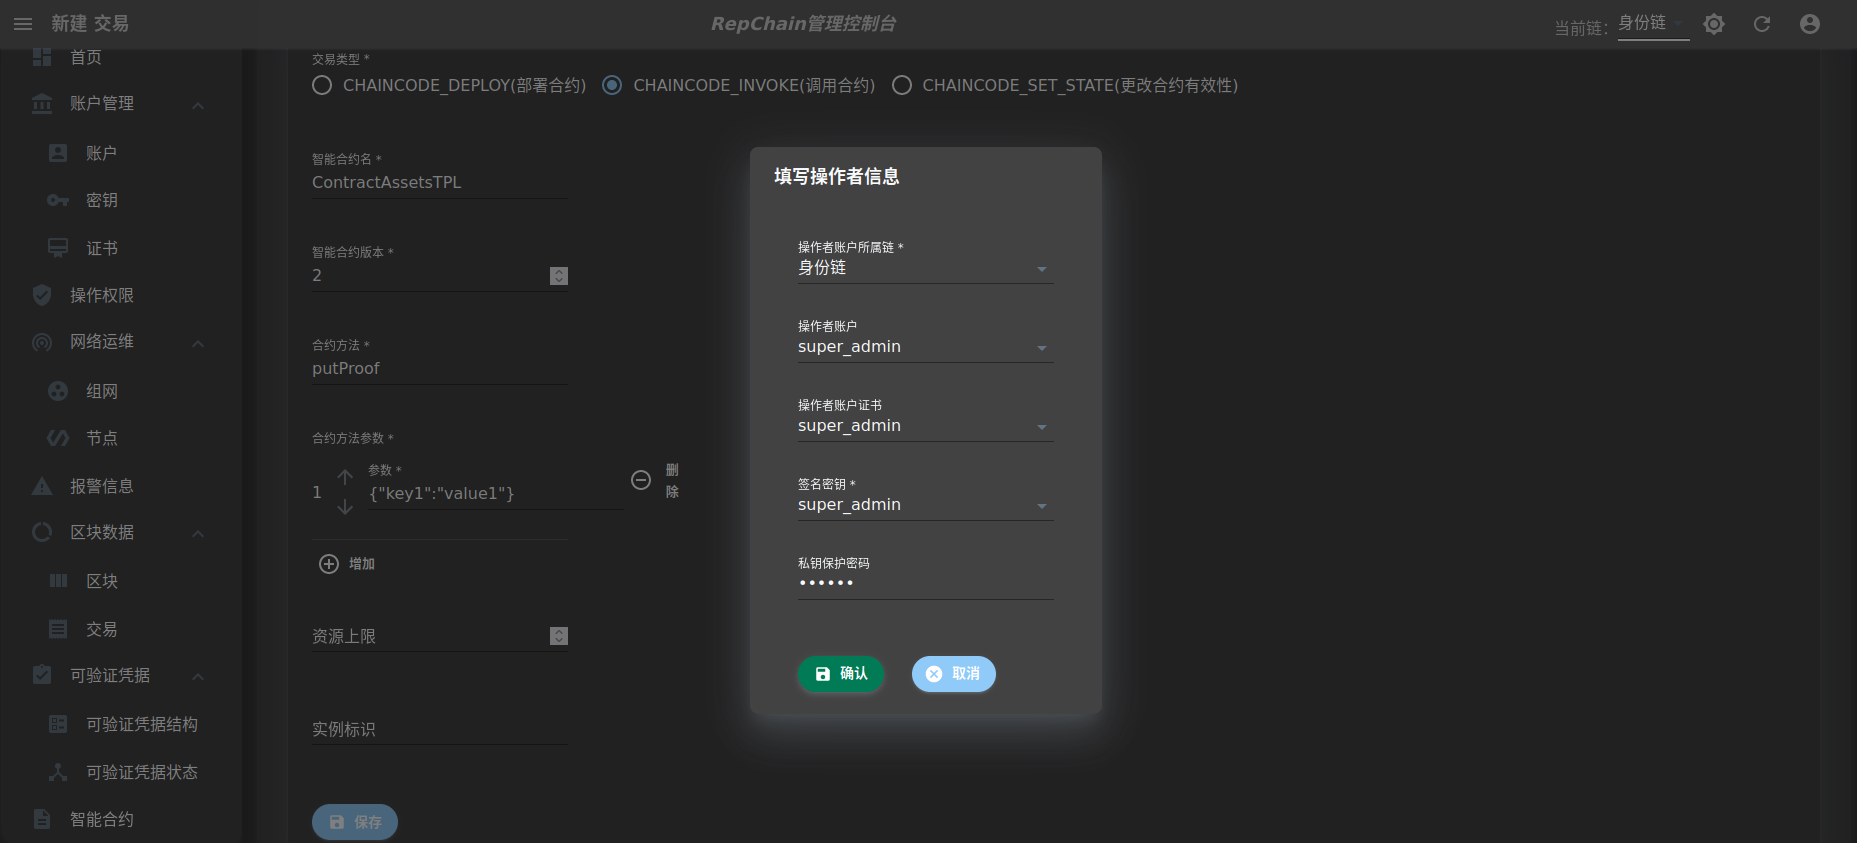Click the 操作权限 shield icon

click(42, 295)
